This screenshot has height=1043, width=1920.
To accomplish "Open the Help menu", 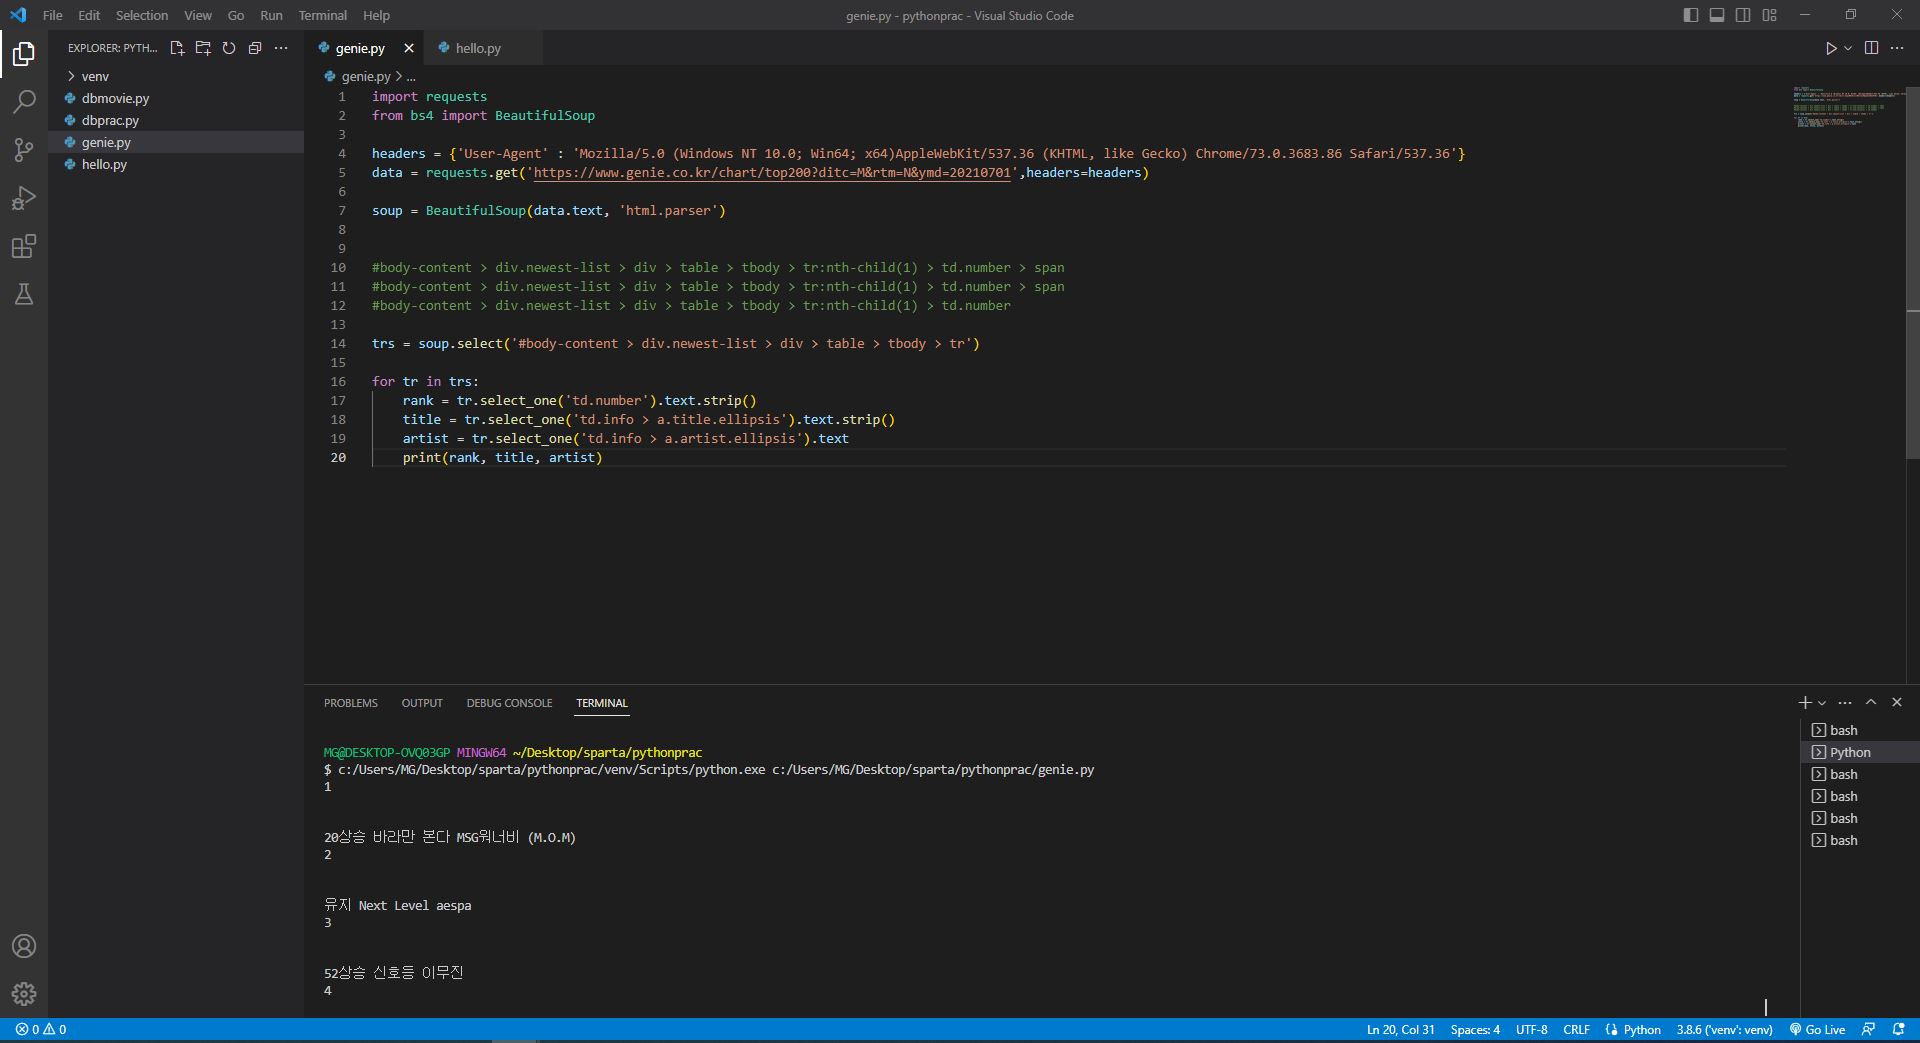I will coord(377,15).
